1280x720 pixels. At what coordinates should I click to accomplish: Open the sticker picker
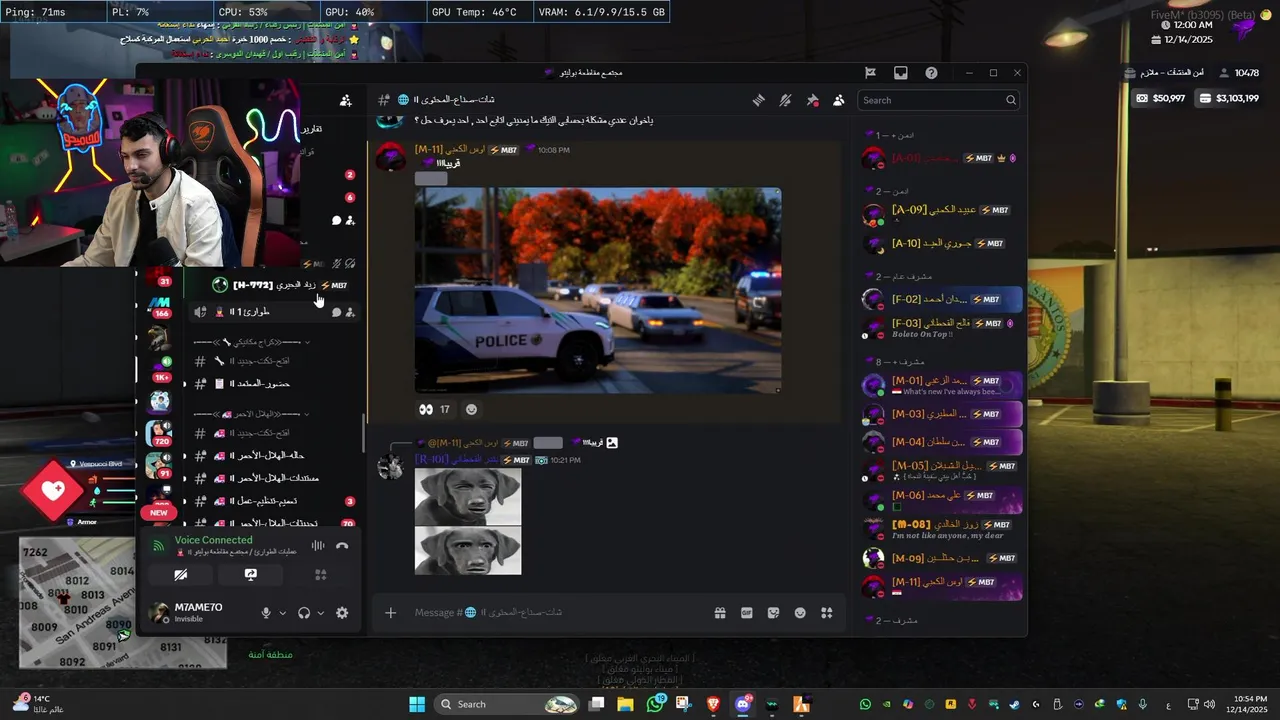pos(773,613)
